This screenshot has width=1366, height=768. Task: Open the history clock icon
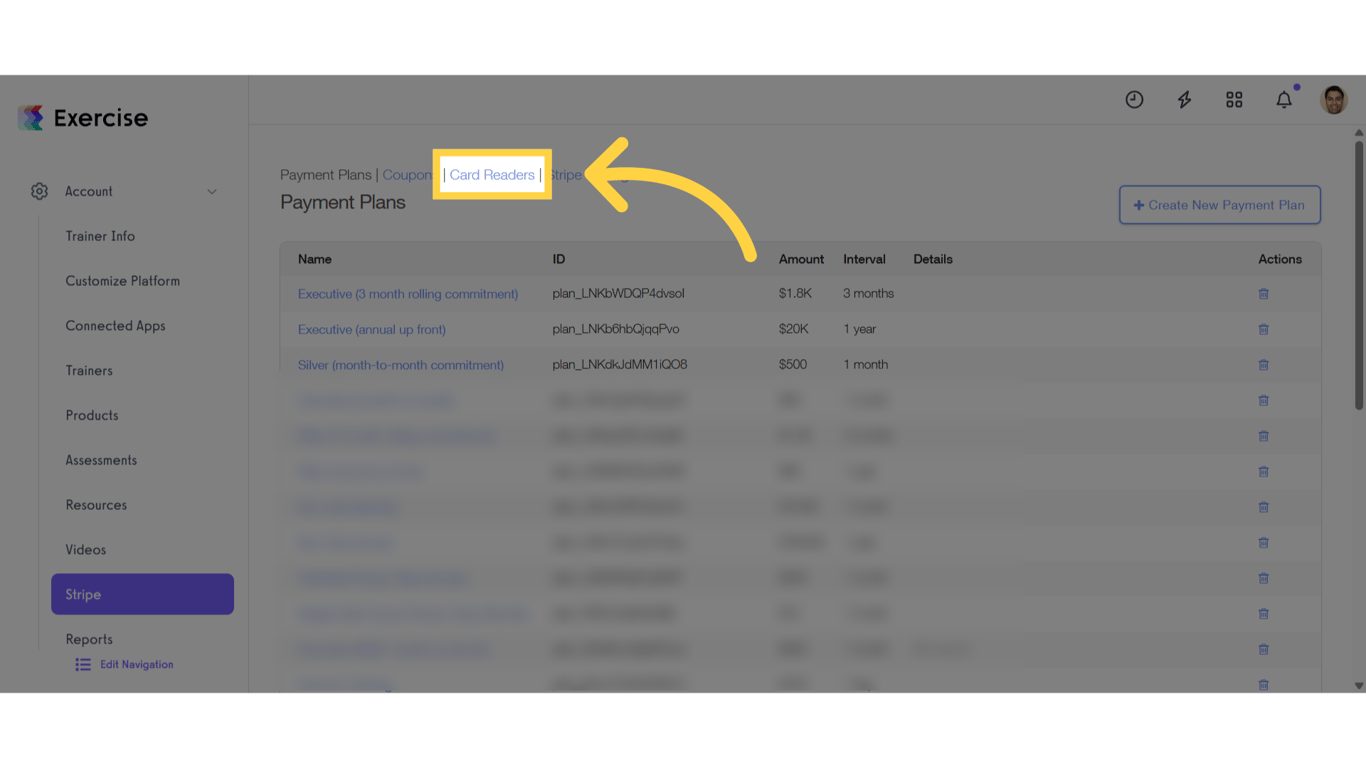coord(1134,100)
